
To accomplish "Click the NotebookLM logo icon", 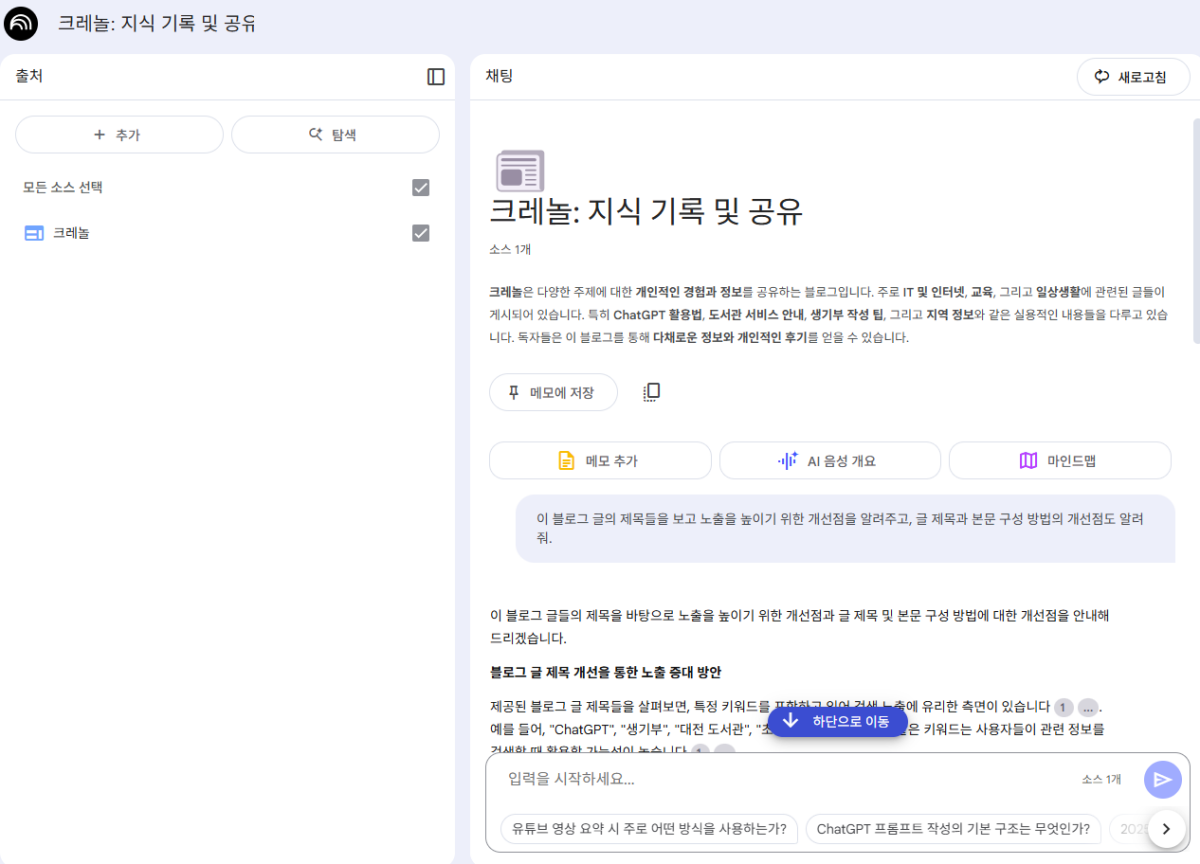I will point(21,23).
